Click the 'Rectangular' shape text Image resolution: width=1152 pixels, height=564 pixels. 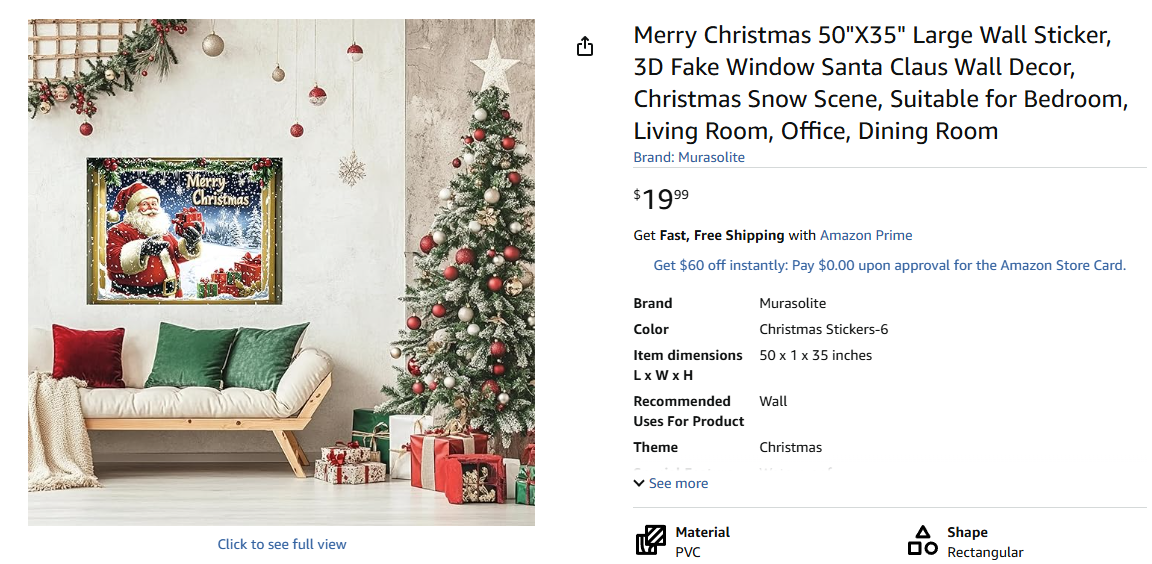pos(985,552)
